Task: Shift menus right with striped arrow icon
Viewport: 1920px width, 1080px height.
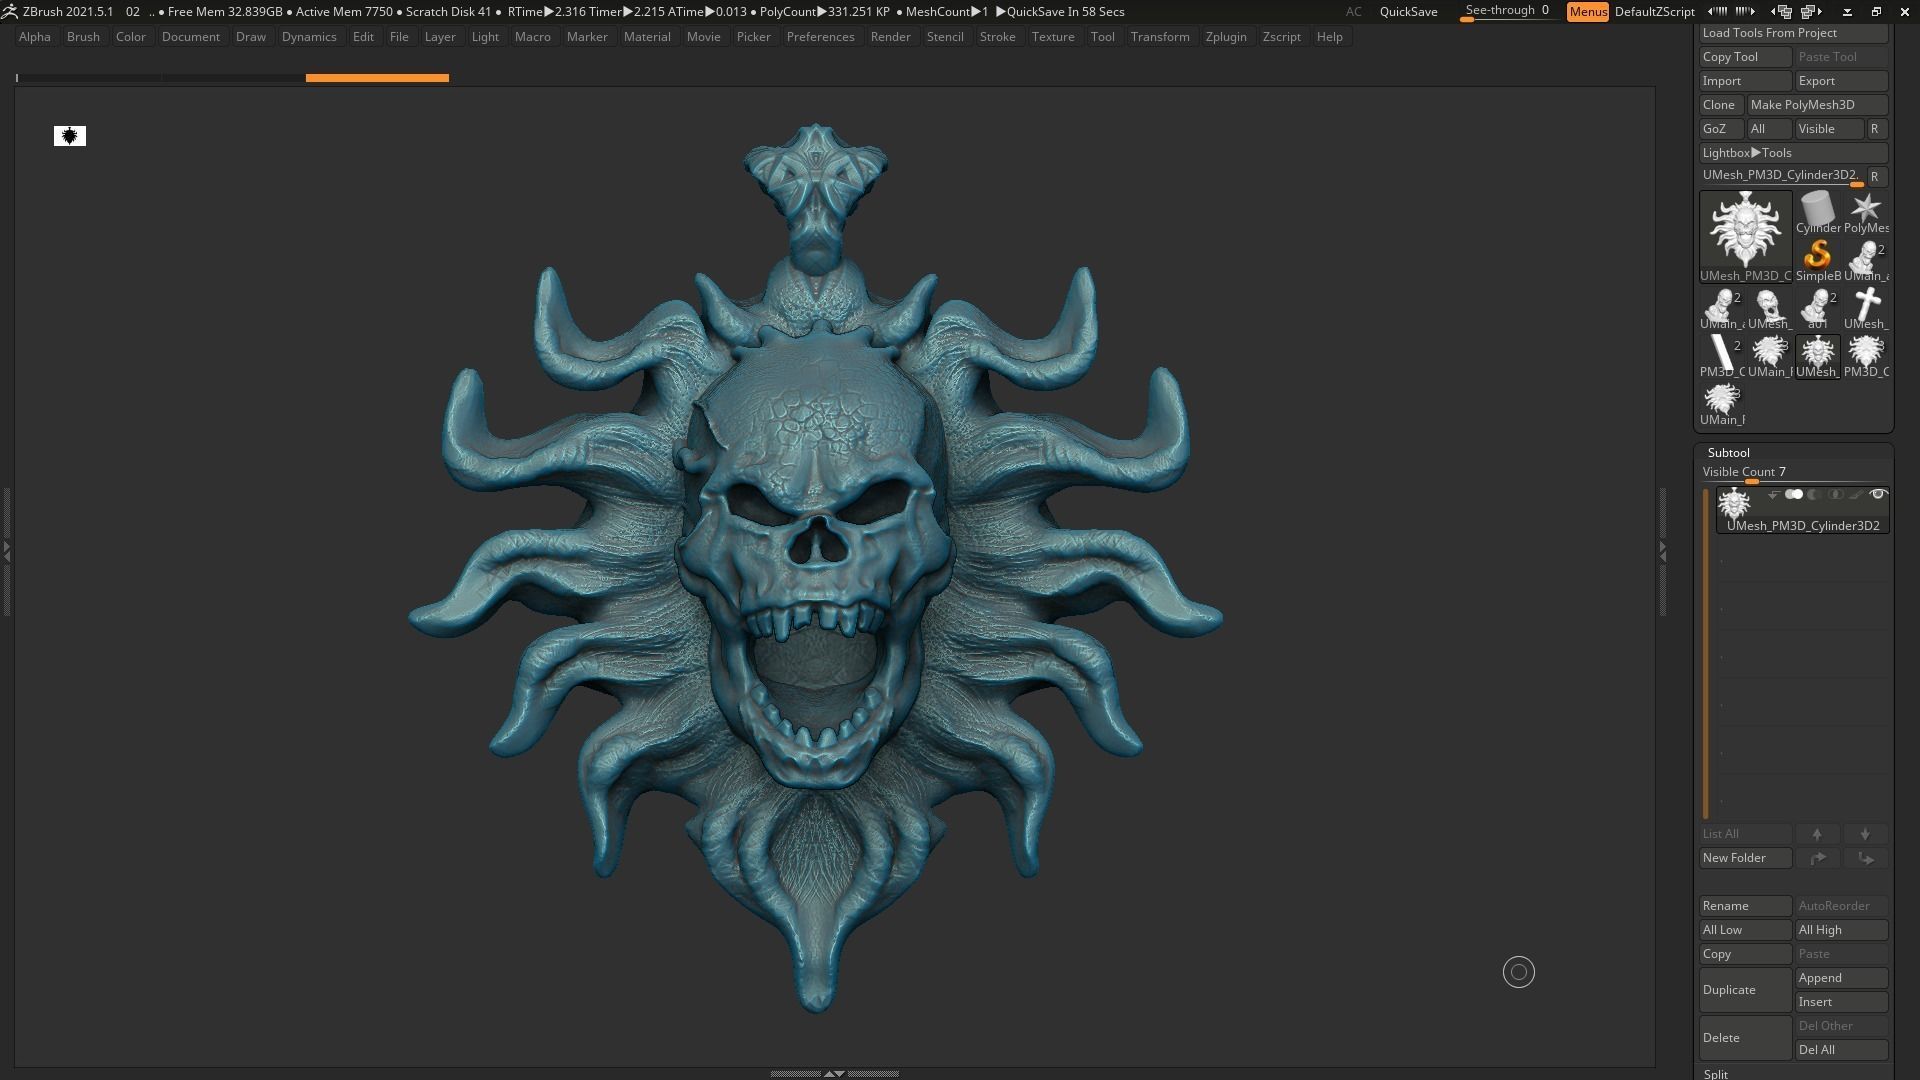Action: [x=1745, y=12]
